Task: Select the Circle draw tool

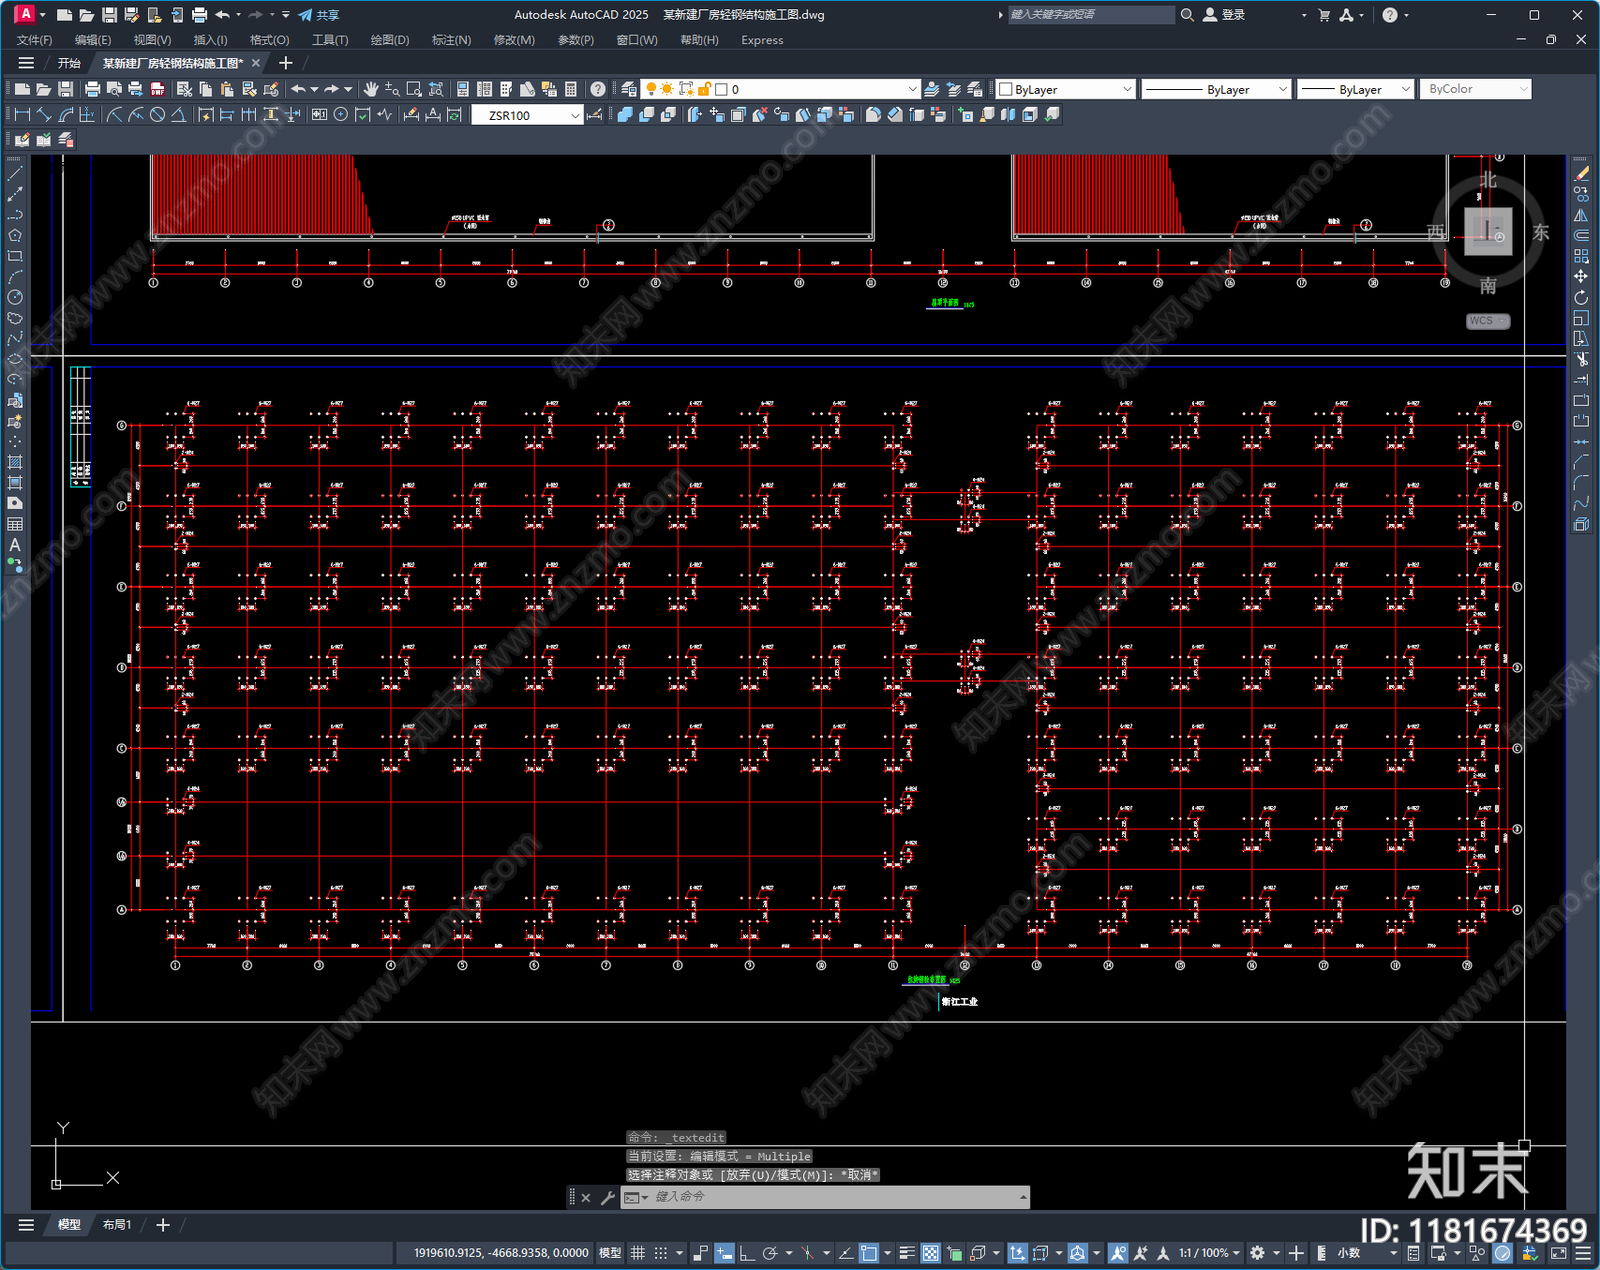Action: [15, 298]
